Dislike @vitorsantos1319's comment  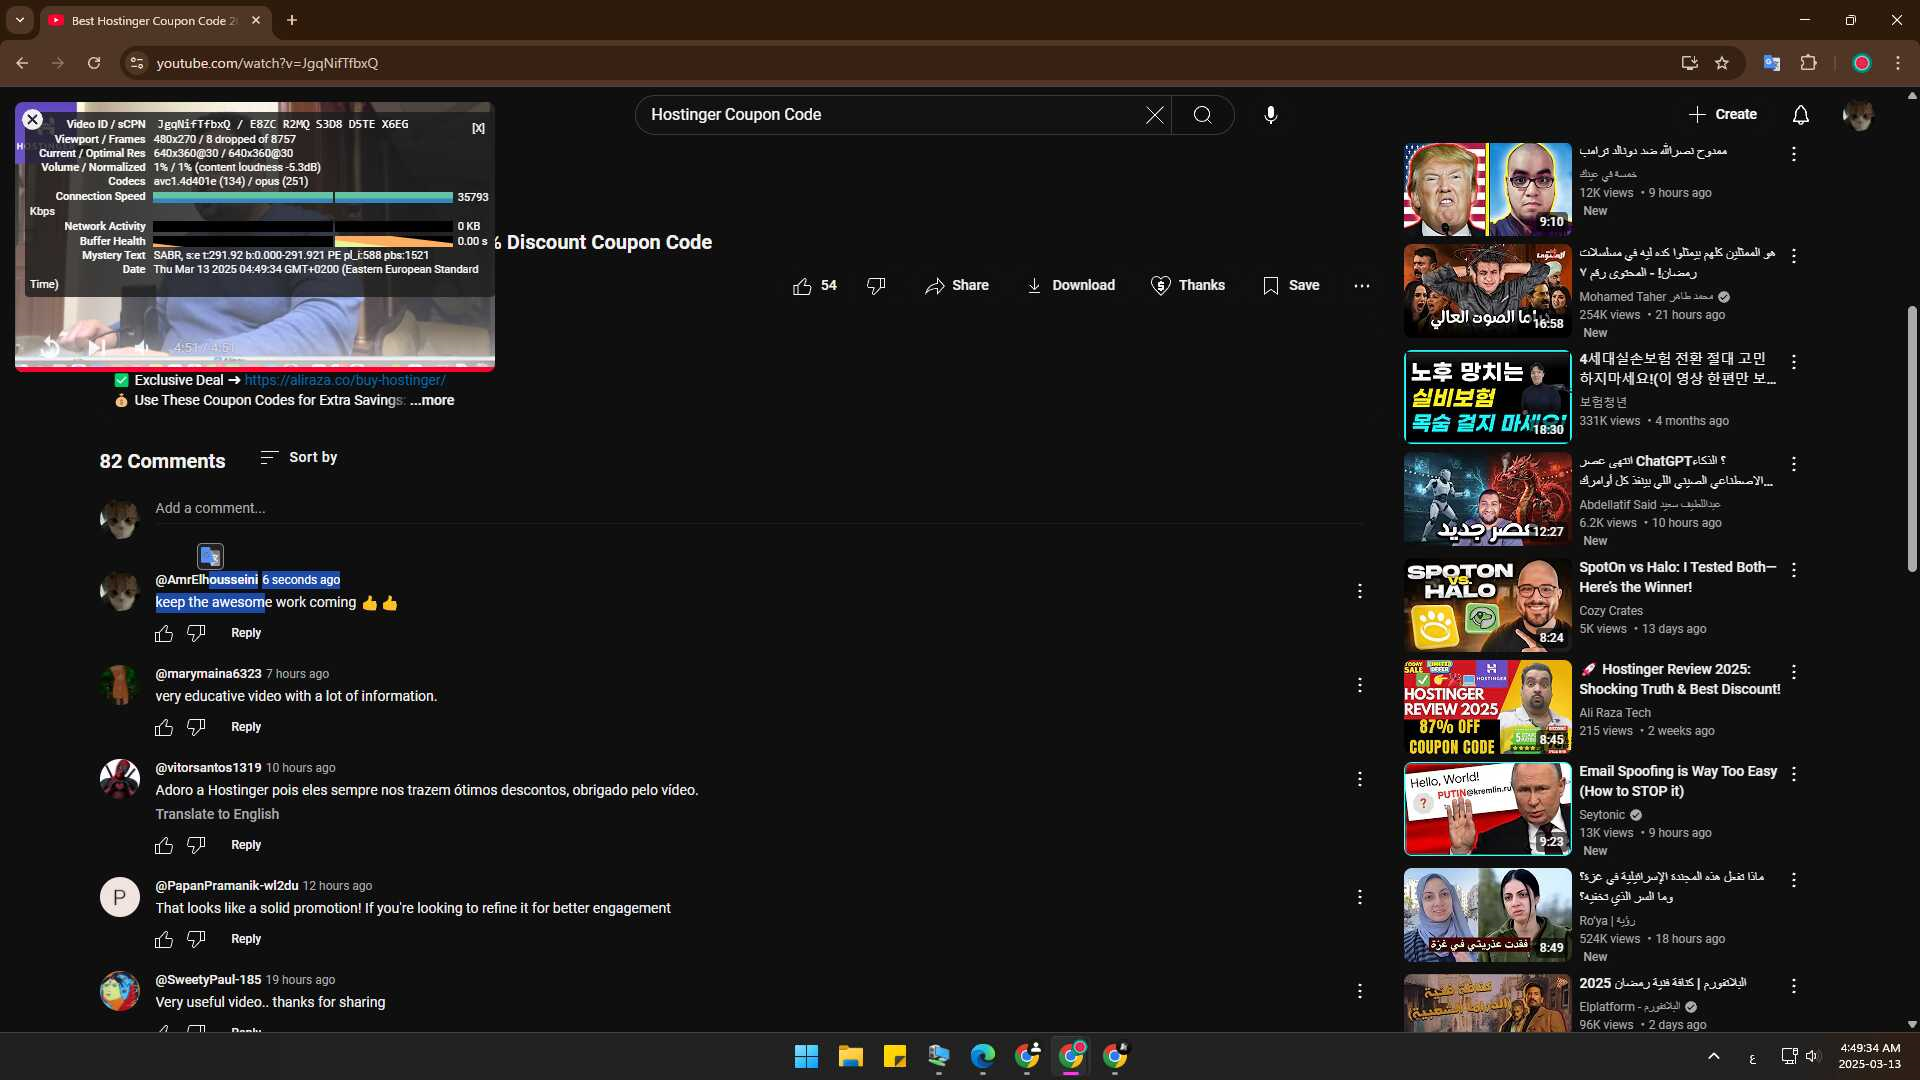[196, 845]
